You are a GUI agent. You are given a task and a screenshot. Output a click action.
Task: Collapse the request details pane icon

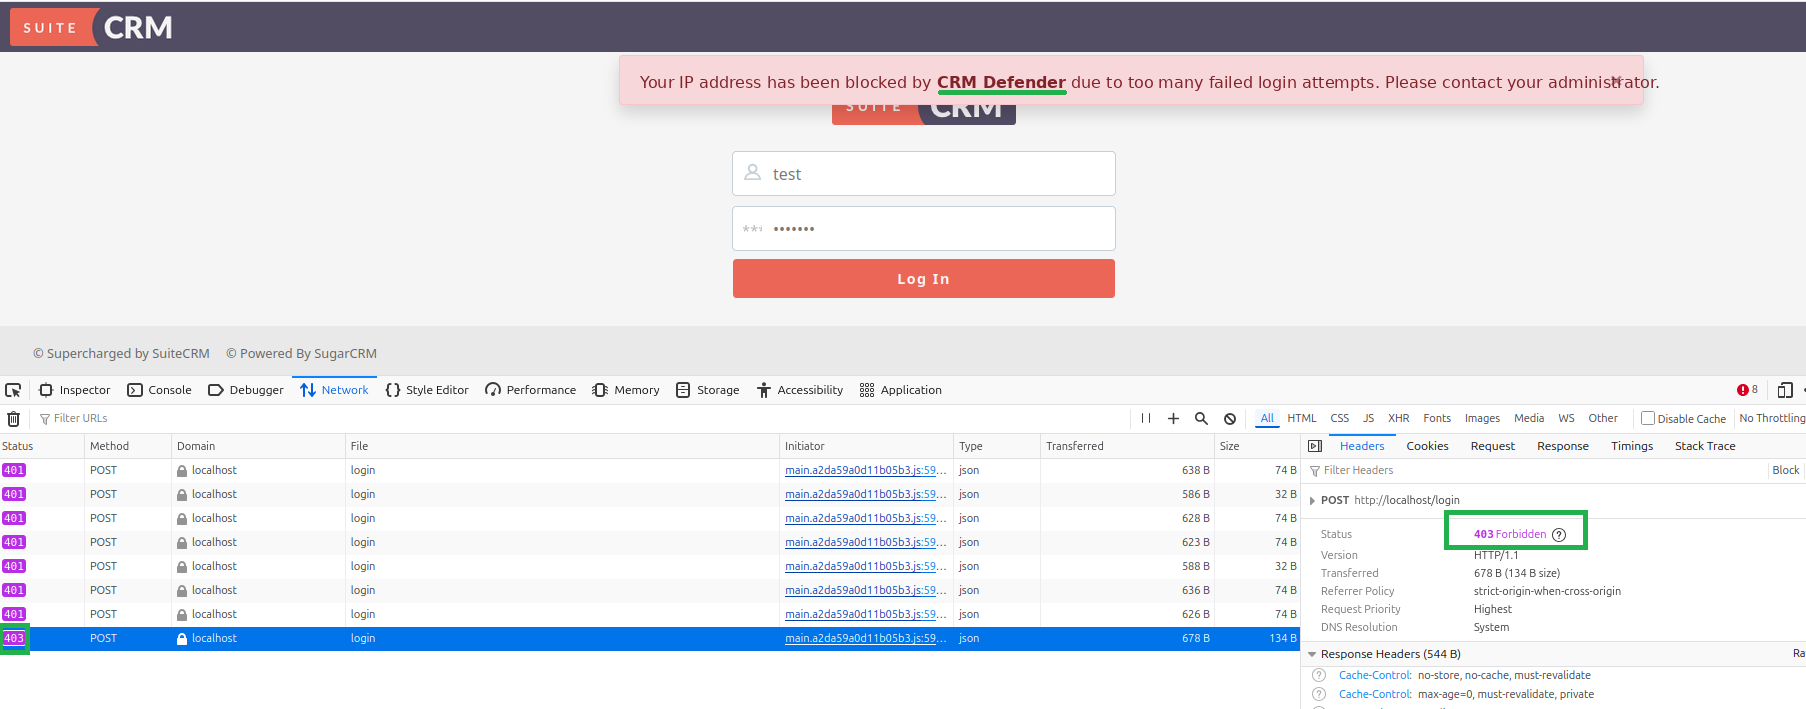1315,446
